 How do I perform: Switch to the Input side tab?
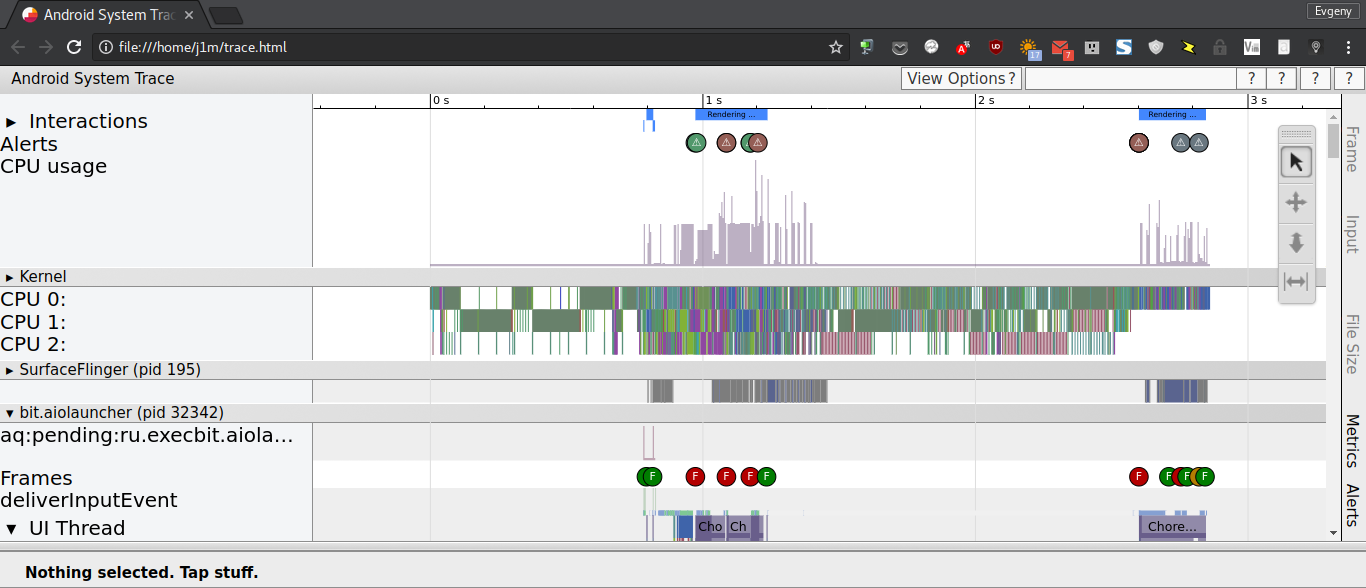(1352, 235)
